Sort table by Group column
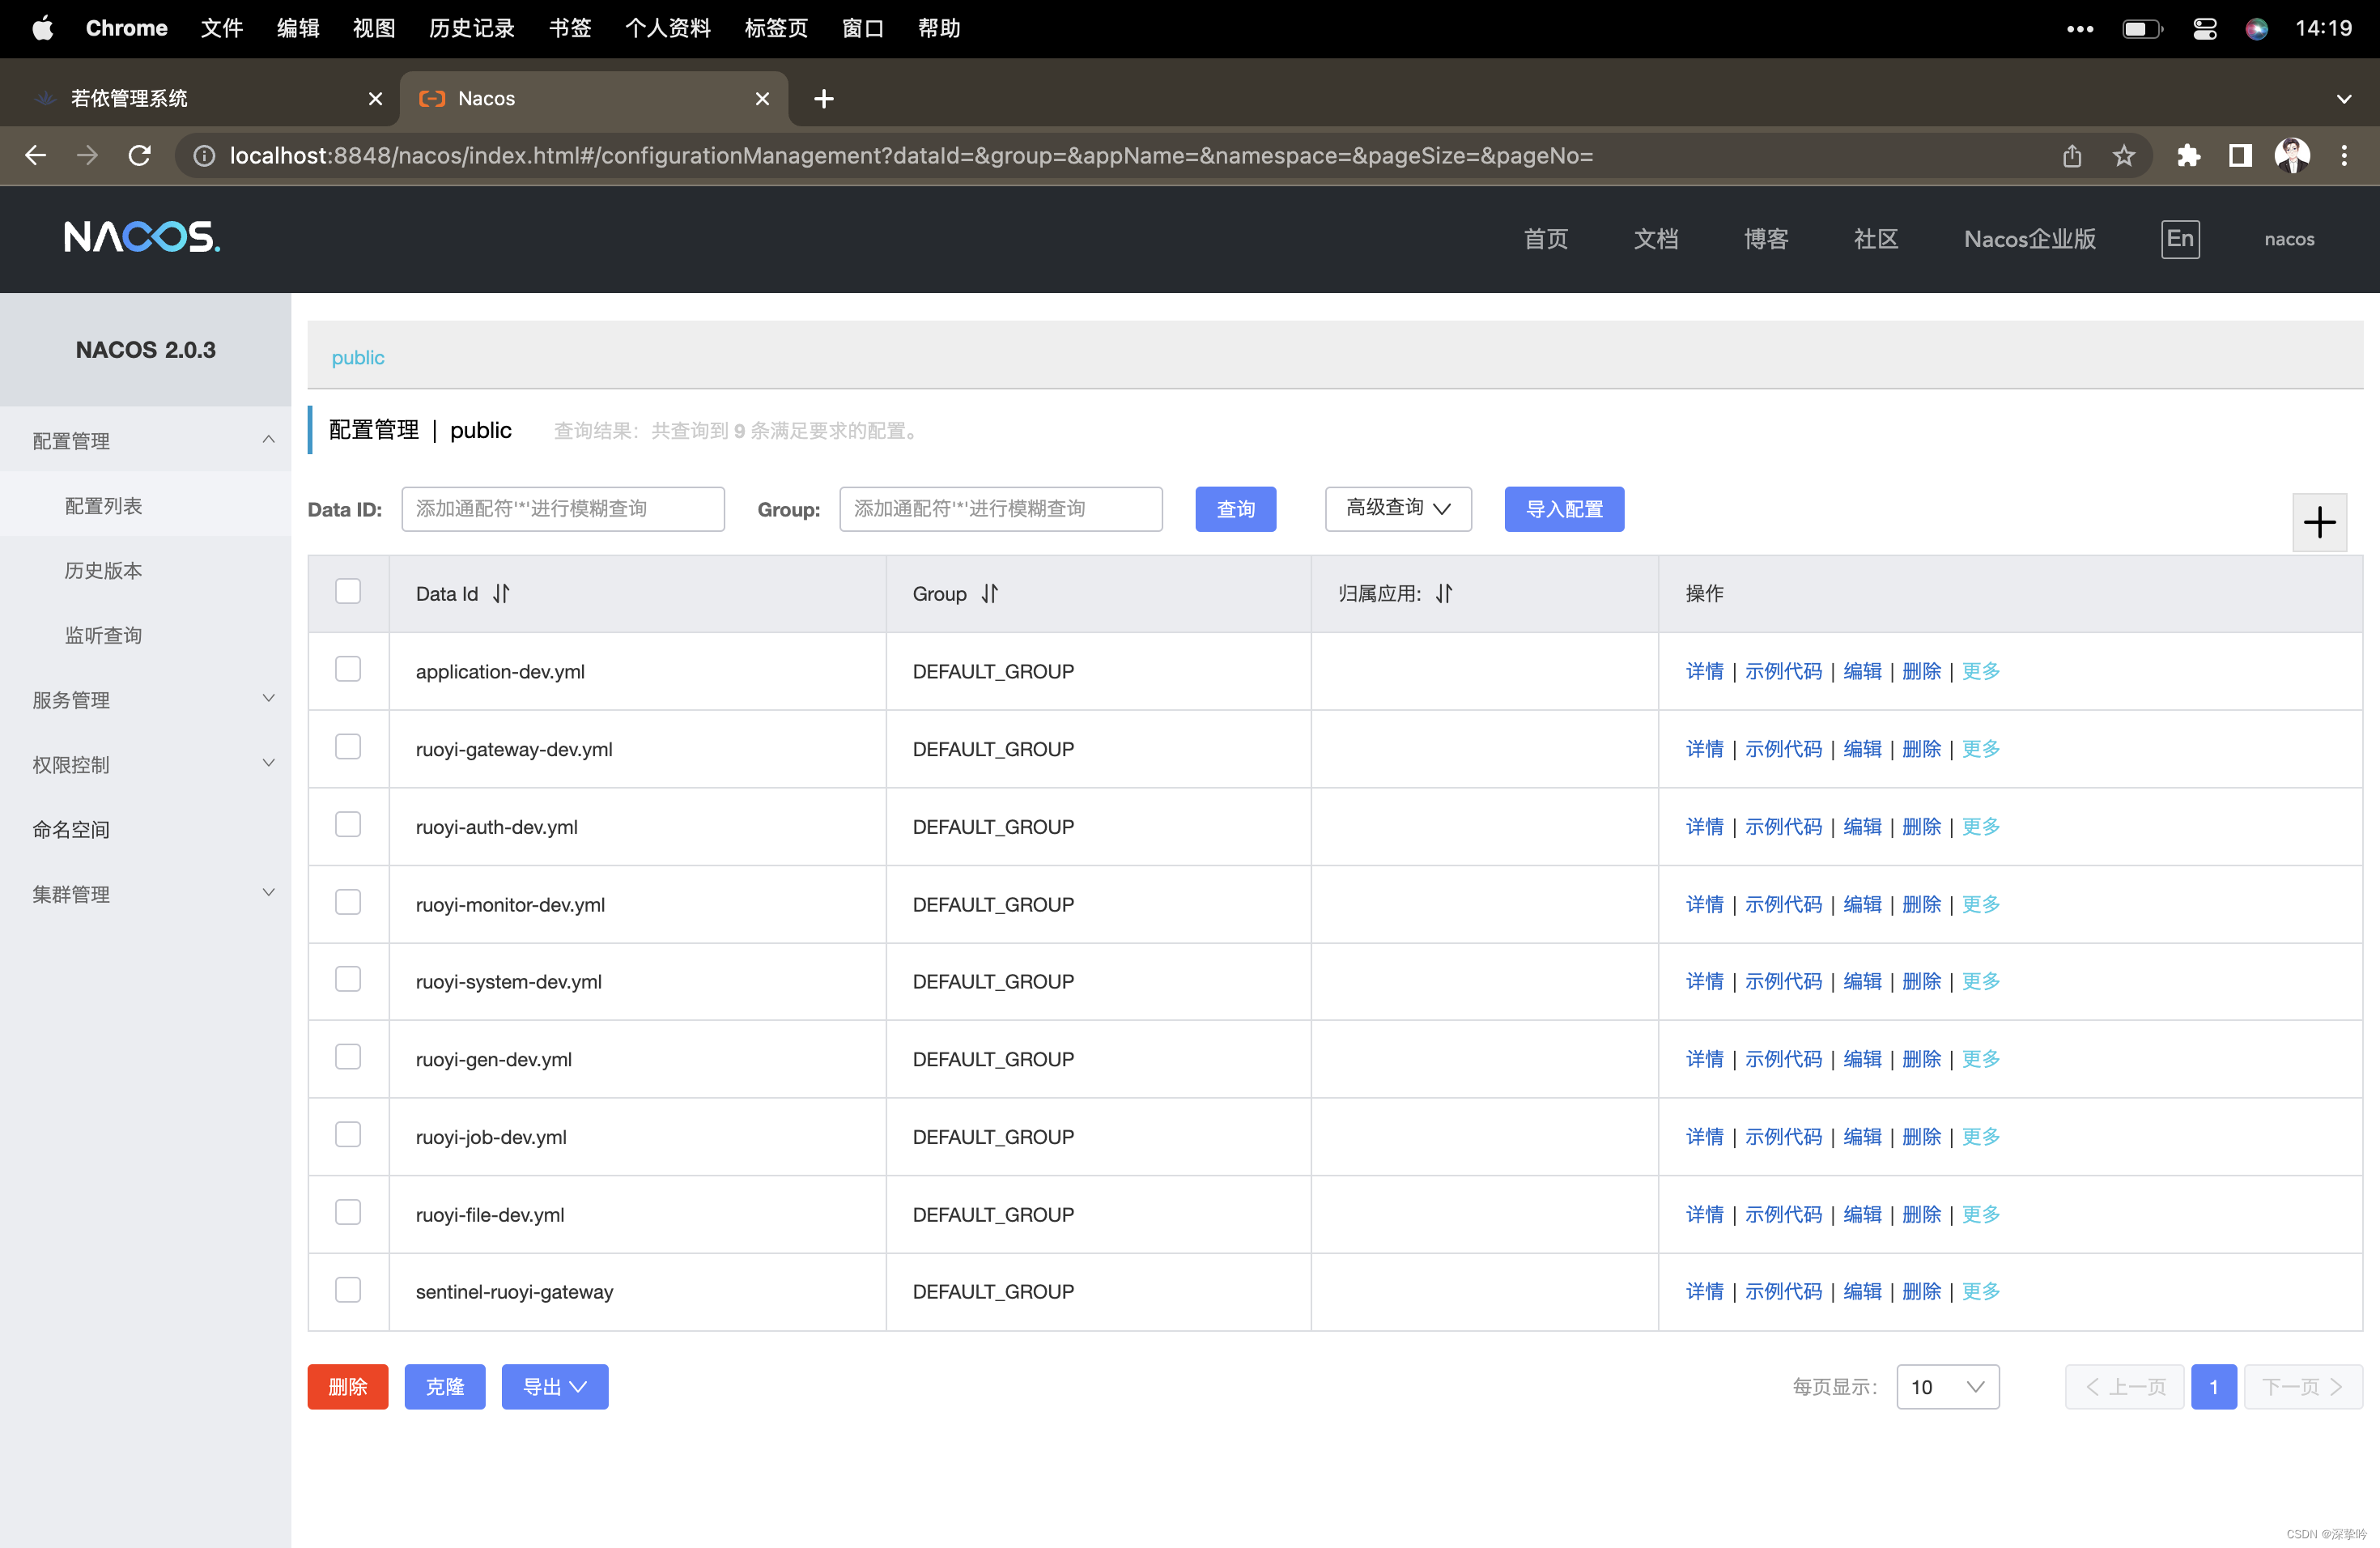The width and height of the screenshot is (2380, 1548). (989, 593)
